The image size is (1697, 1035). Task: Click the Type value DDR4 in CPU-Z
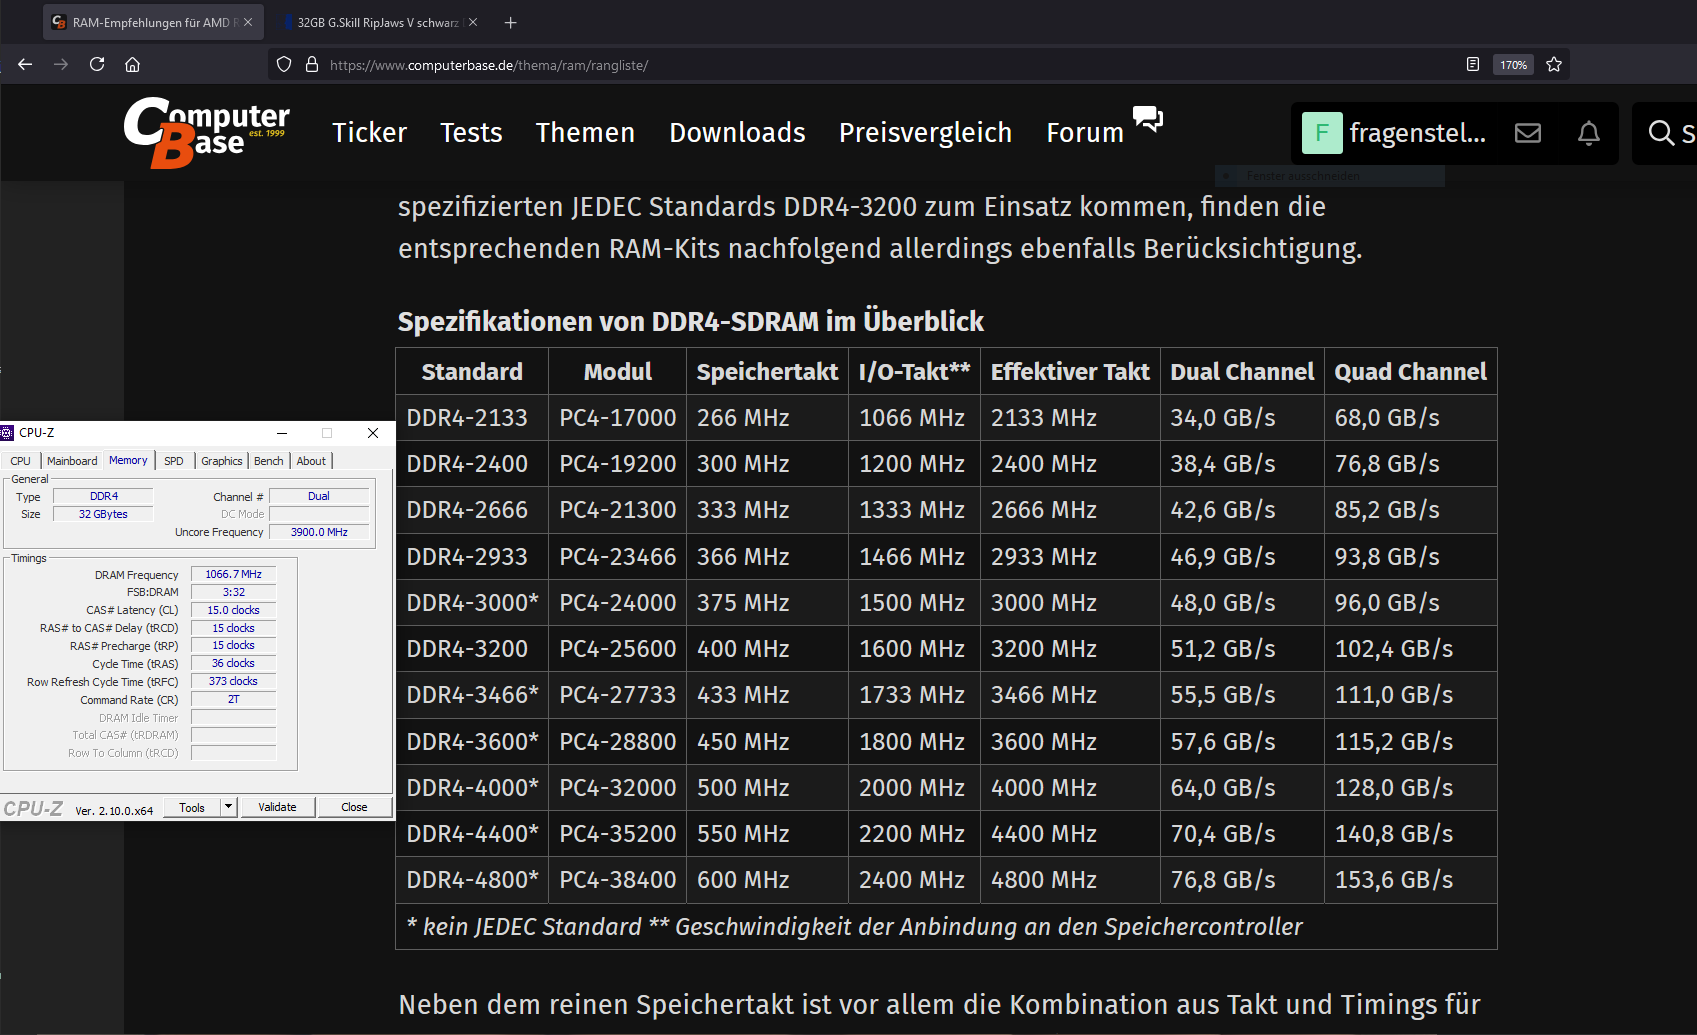[x=103, y=496]
